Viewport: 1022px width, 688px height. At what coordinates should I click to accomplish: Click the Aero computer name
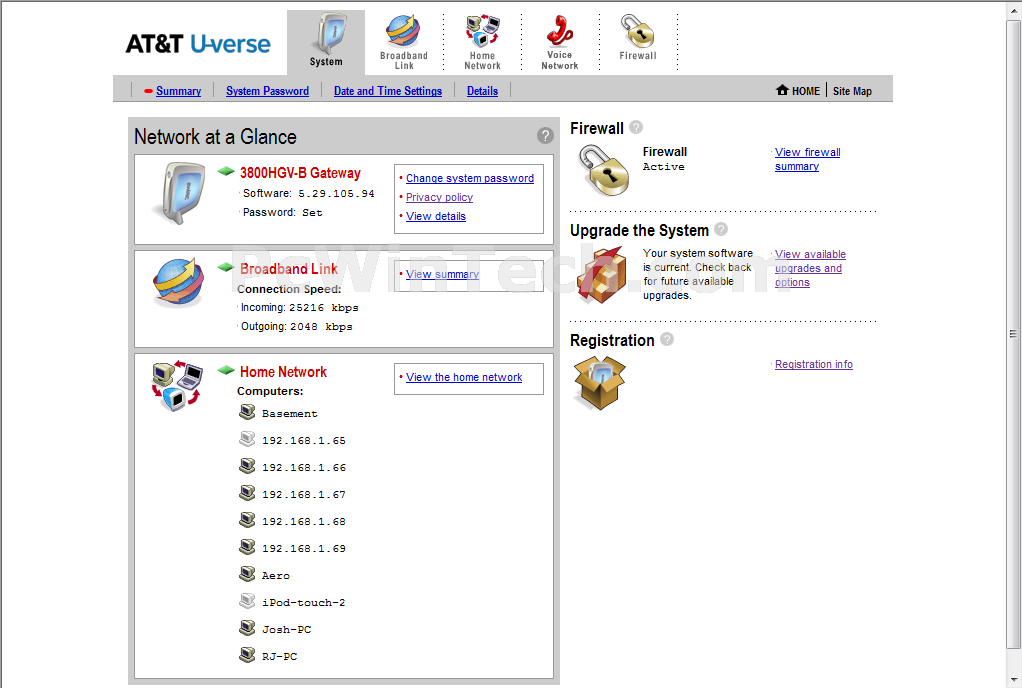pyautogui.click(x=276, y=576)
